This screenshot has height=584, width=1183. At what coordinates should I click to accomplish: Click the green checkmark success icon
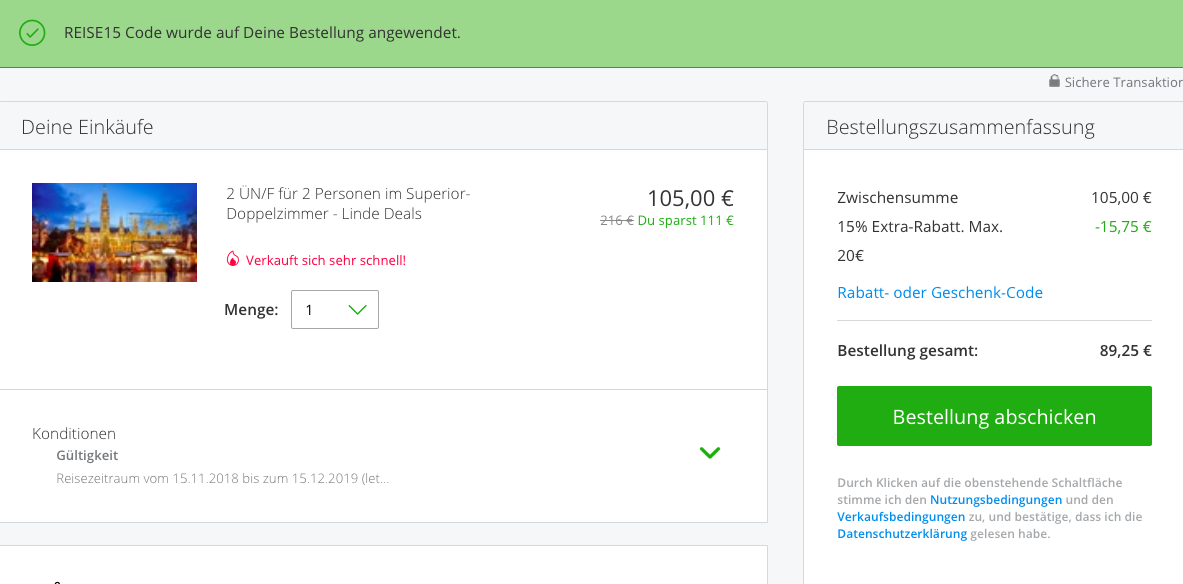(32, 33)
